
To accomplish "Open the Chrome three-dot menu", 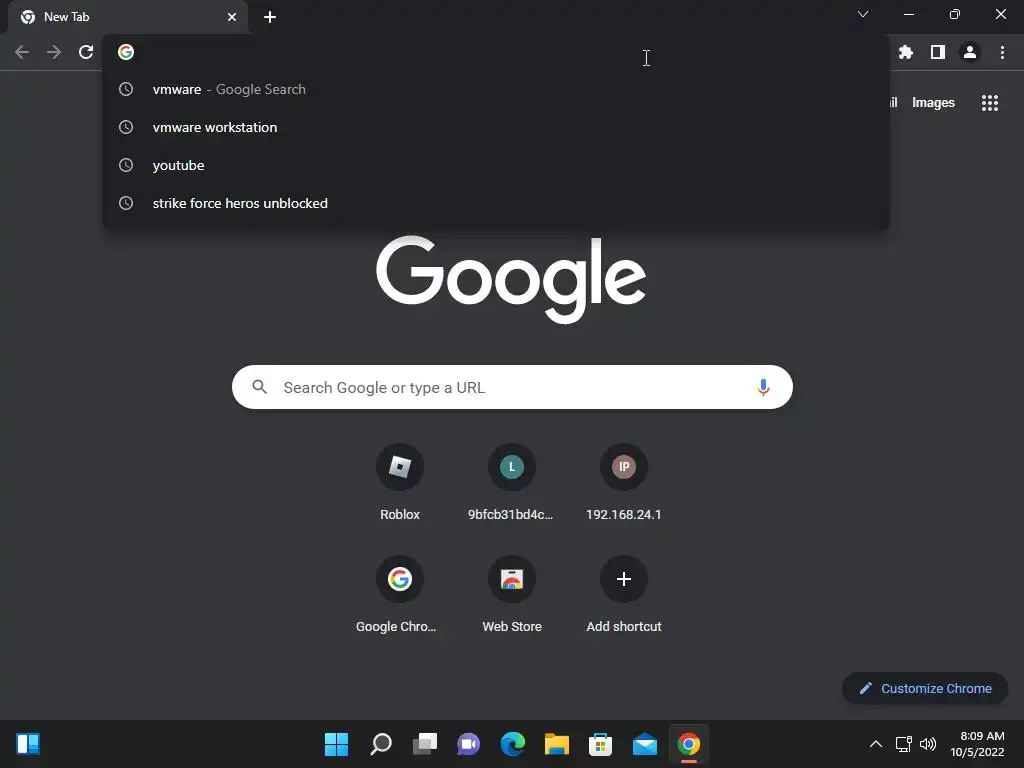I will [x=1002, y=52].
